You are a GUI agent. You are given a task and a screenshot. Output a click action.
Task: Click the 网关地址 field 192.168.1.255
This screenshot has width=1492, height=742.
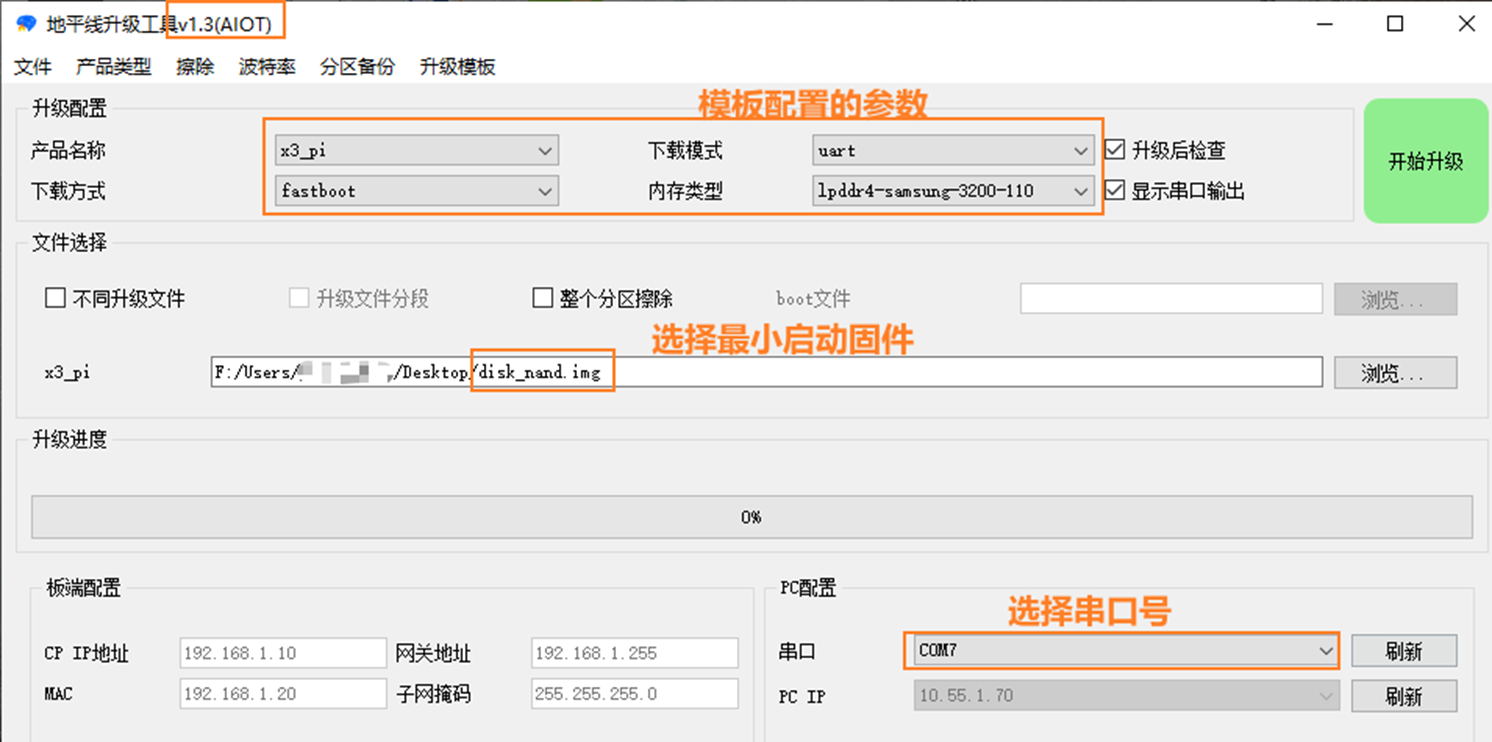635,653
